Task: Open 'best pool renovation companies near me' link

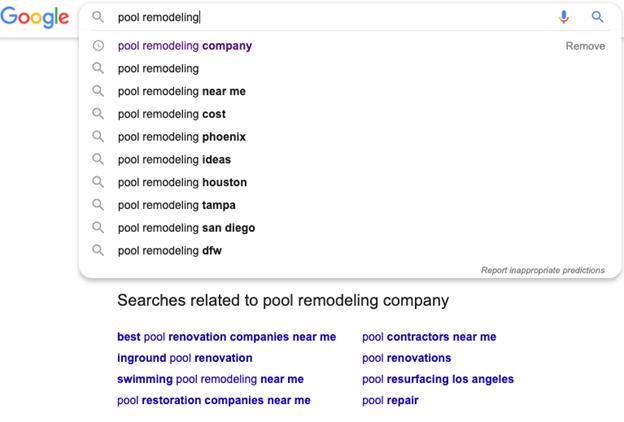Action: (226, 337)
